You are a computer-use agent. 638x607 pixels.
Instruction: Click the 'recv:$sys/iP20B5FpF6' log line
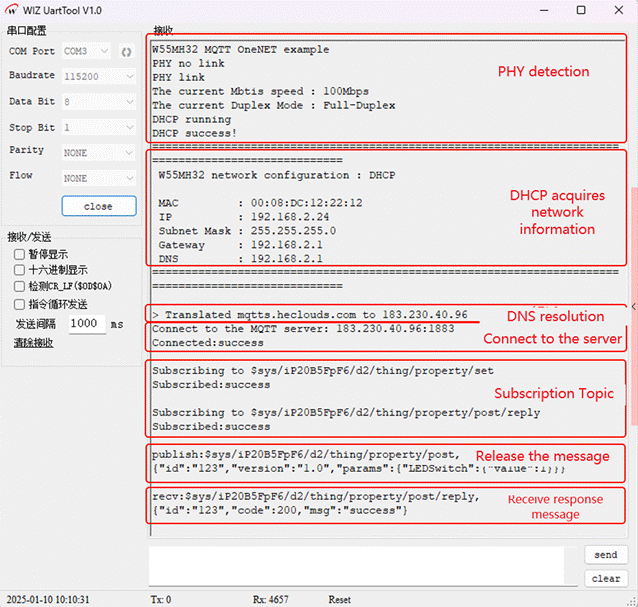coord(316,496)
